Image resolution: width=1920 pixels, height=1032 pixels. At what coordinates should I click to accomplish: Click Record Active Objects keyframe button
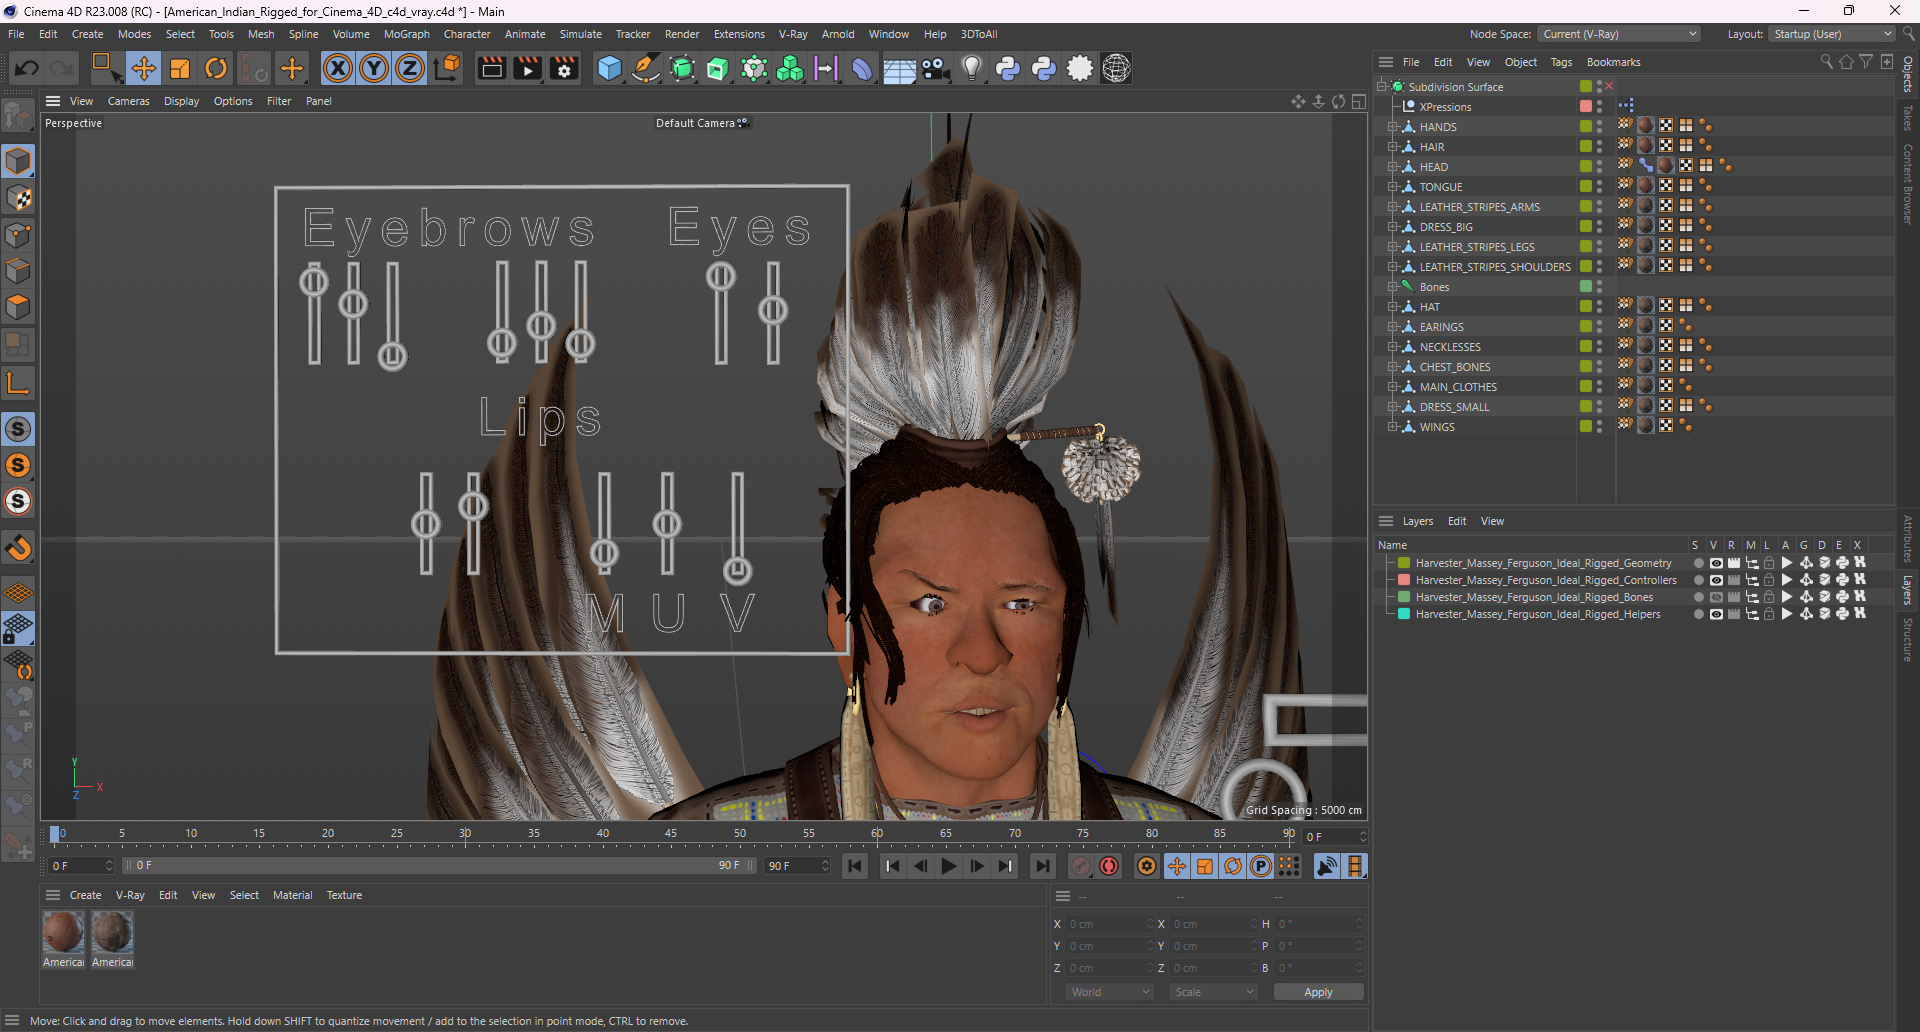(x=1081, y=866)
